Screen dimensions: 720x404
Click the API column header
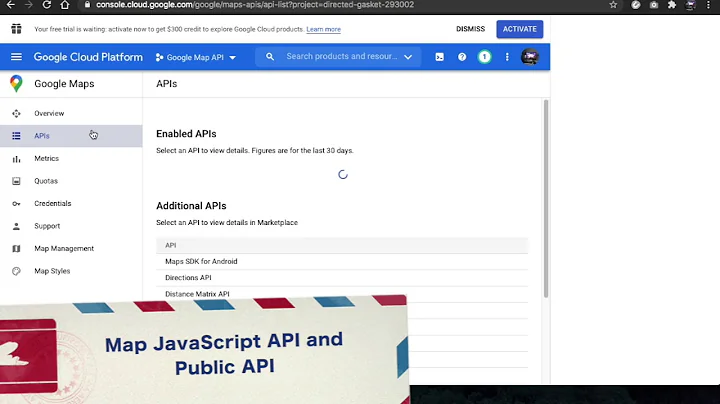(170, 245)
